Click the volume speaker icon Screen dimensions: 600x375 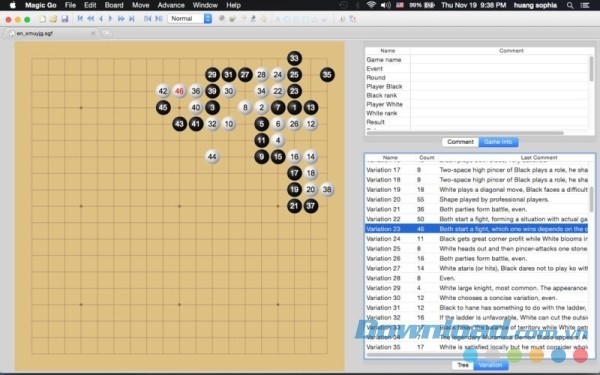(386, 5)
